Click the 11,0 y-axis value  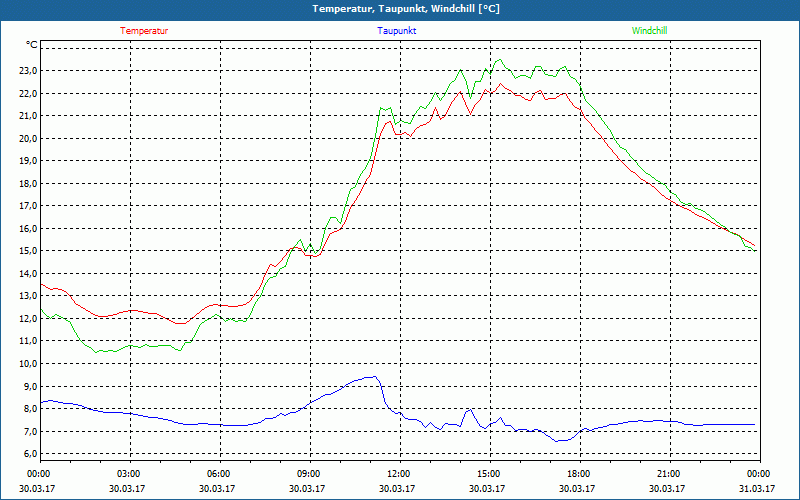point(28,341)
